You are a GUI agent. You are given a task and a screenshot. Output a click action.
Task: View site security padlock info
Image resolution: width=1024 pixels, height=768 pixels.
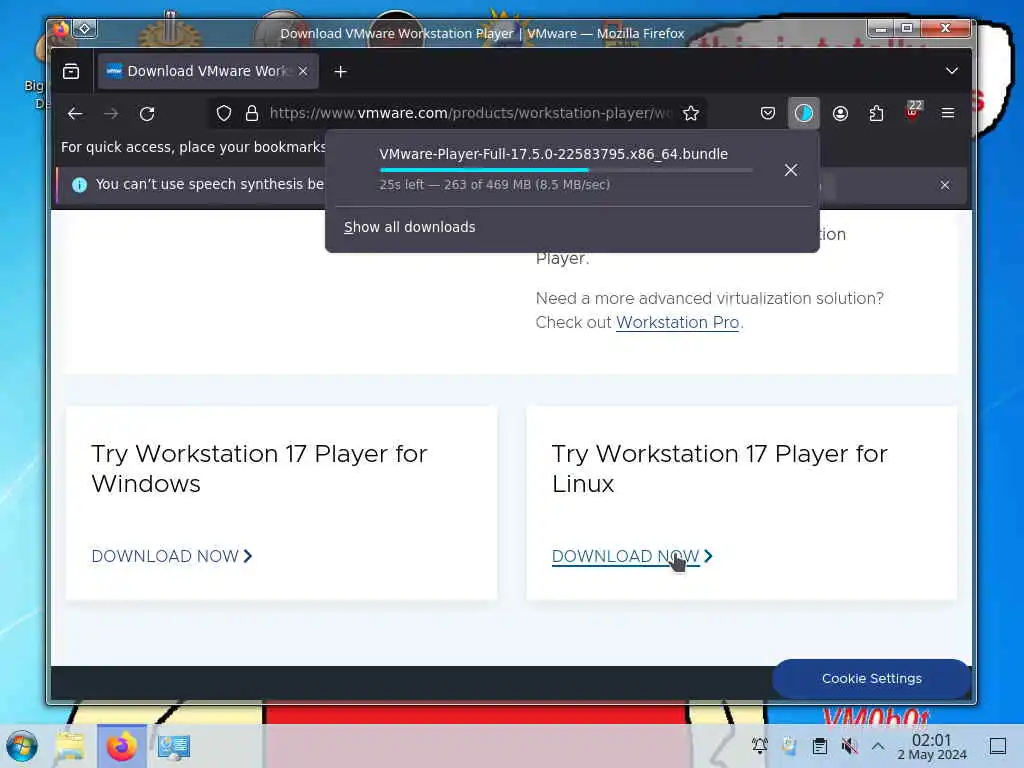pyautogui.click(x=252, y=114)
